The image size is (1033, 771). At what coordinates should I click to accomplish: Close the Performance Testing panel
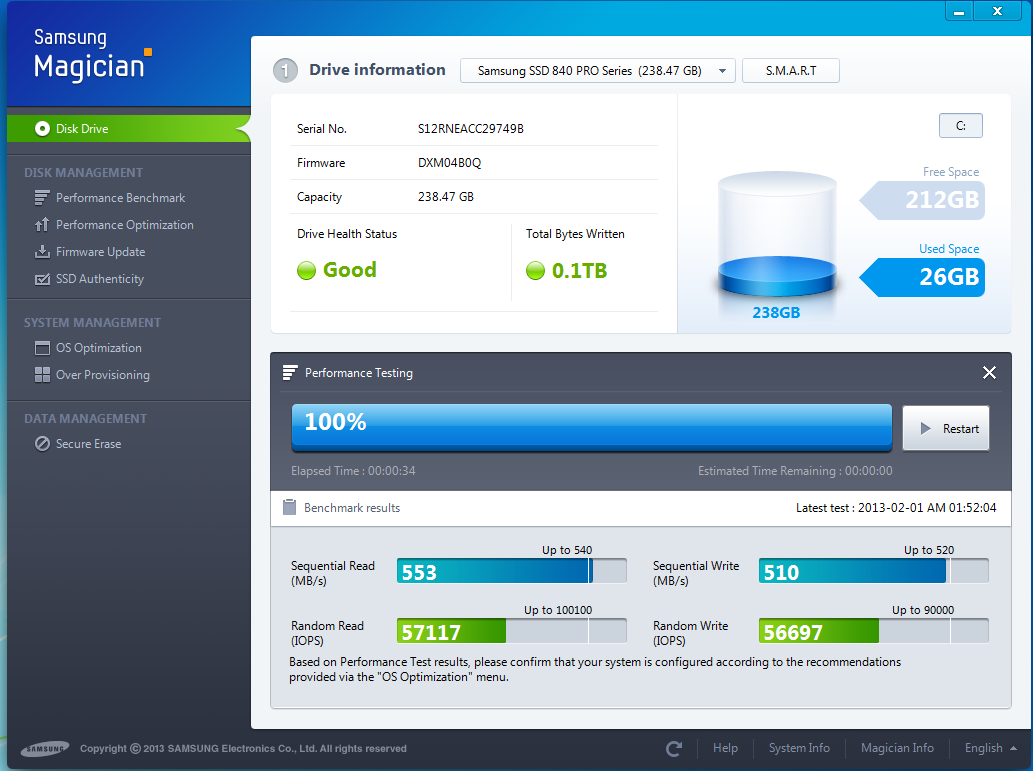click(989, 373)
